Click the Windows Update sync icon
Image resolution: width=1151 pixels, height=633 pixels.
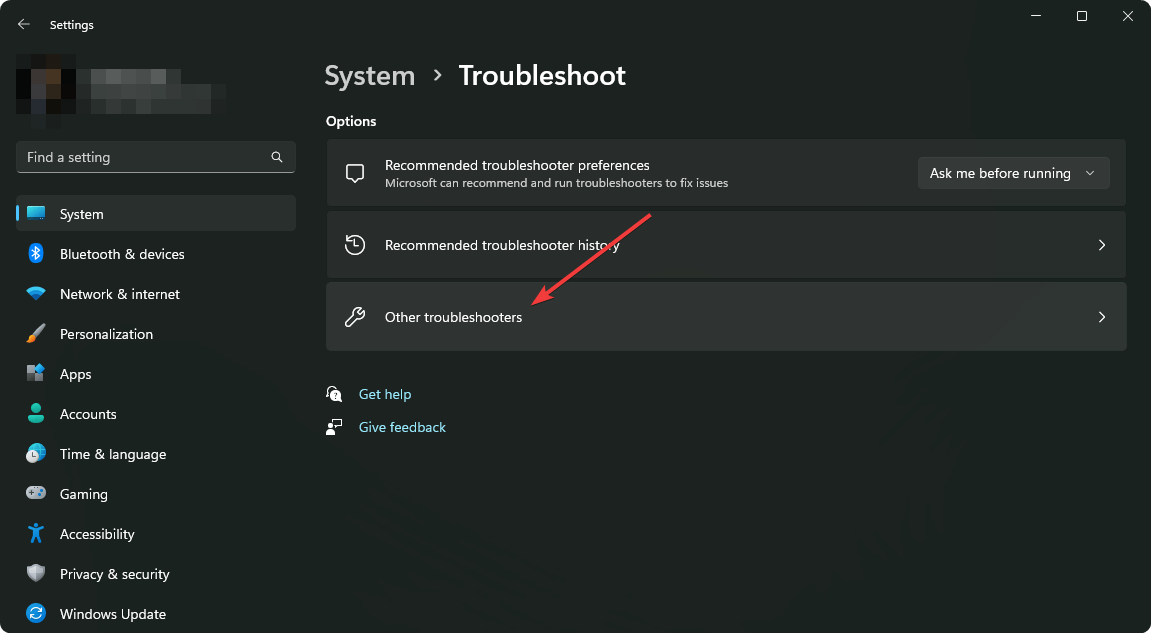tap(36, 614)
